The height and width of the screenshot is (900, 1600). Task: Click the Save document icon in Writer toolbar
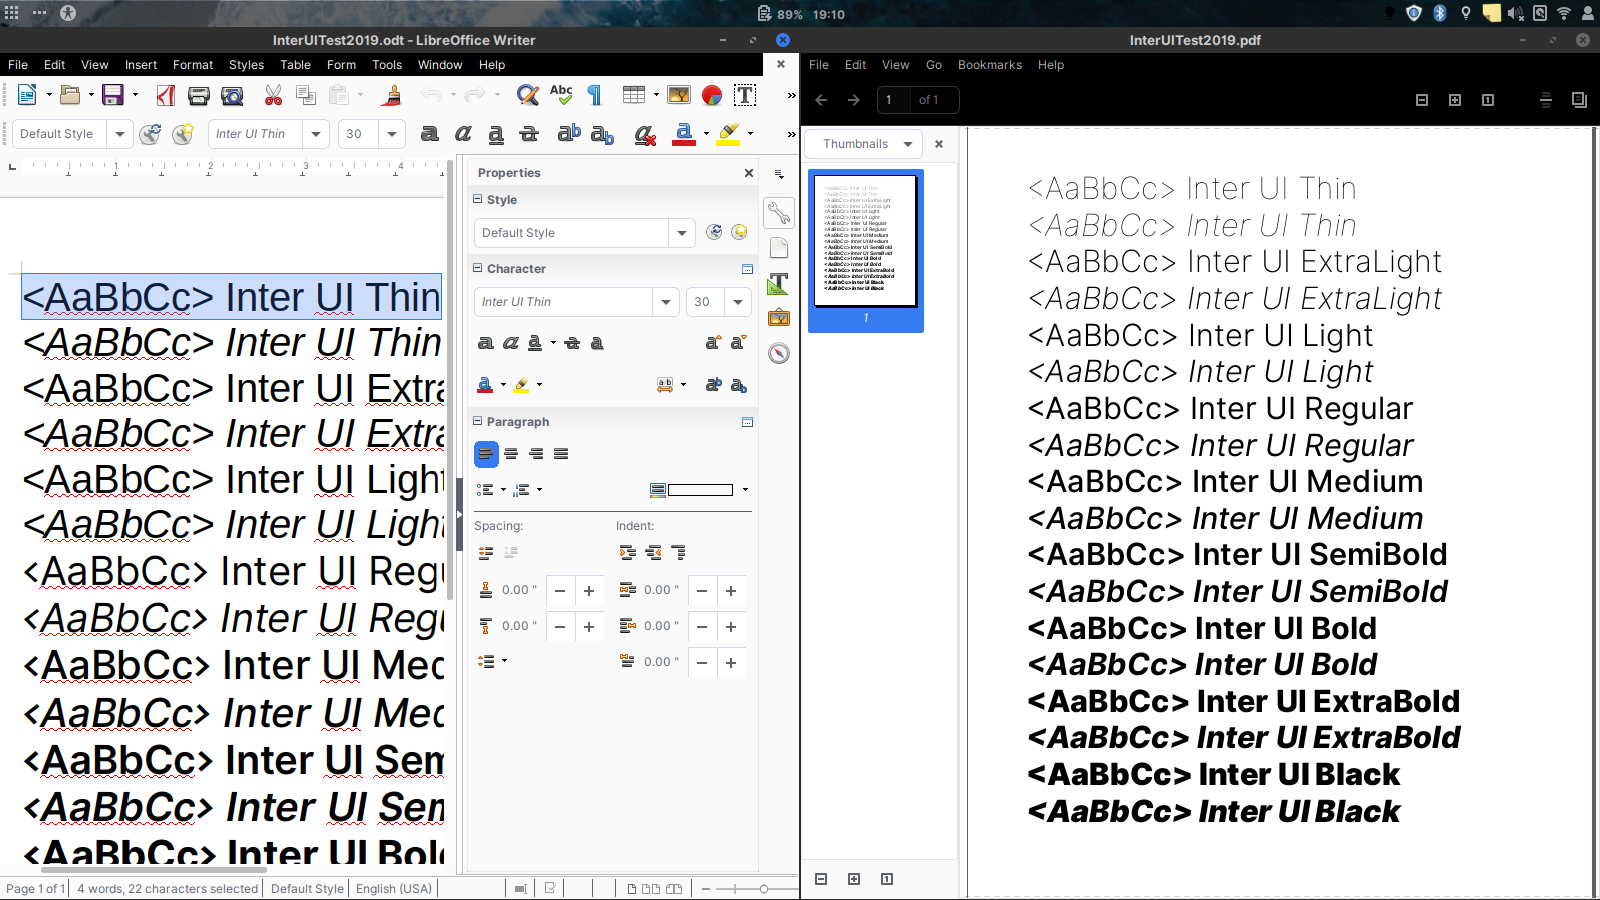click(x=112, y=95)
